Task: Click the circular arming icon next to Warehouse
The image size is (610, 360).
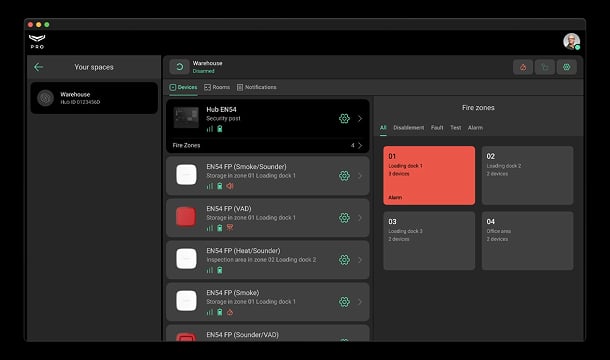Action: (x=179, y=67)
